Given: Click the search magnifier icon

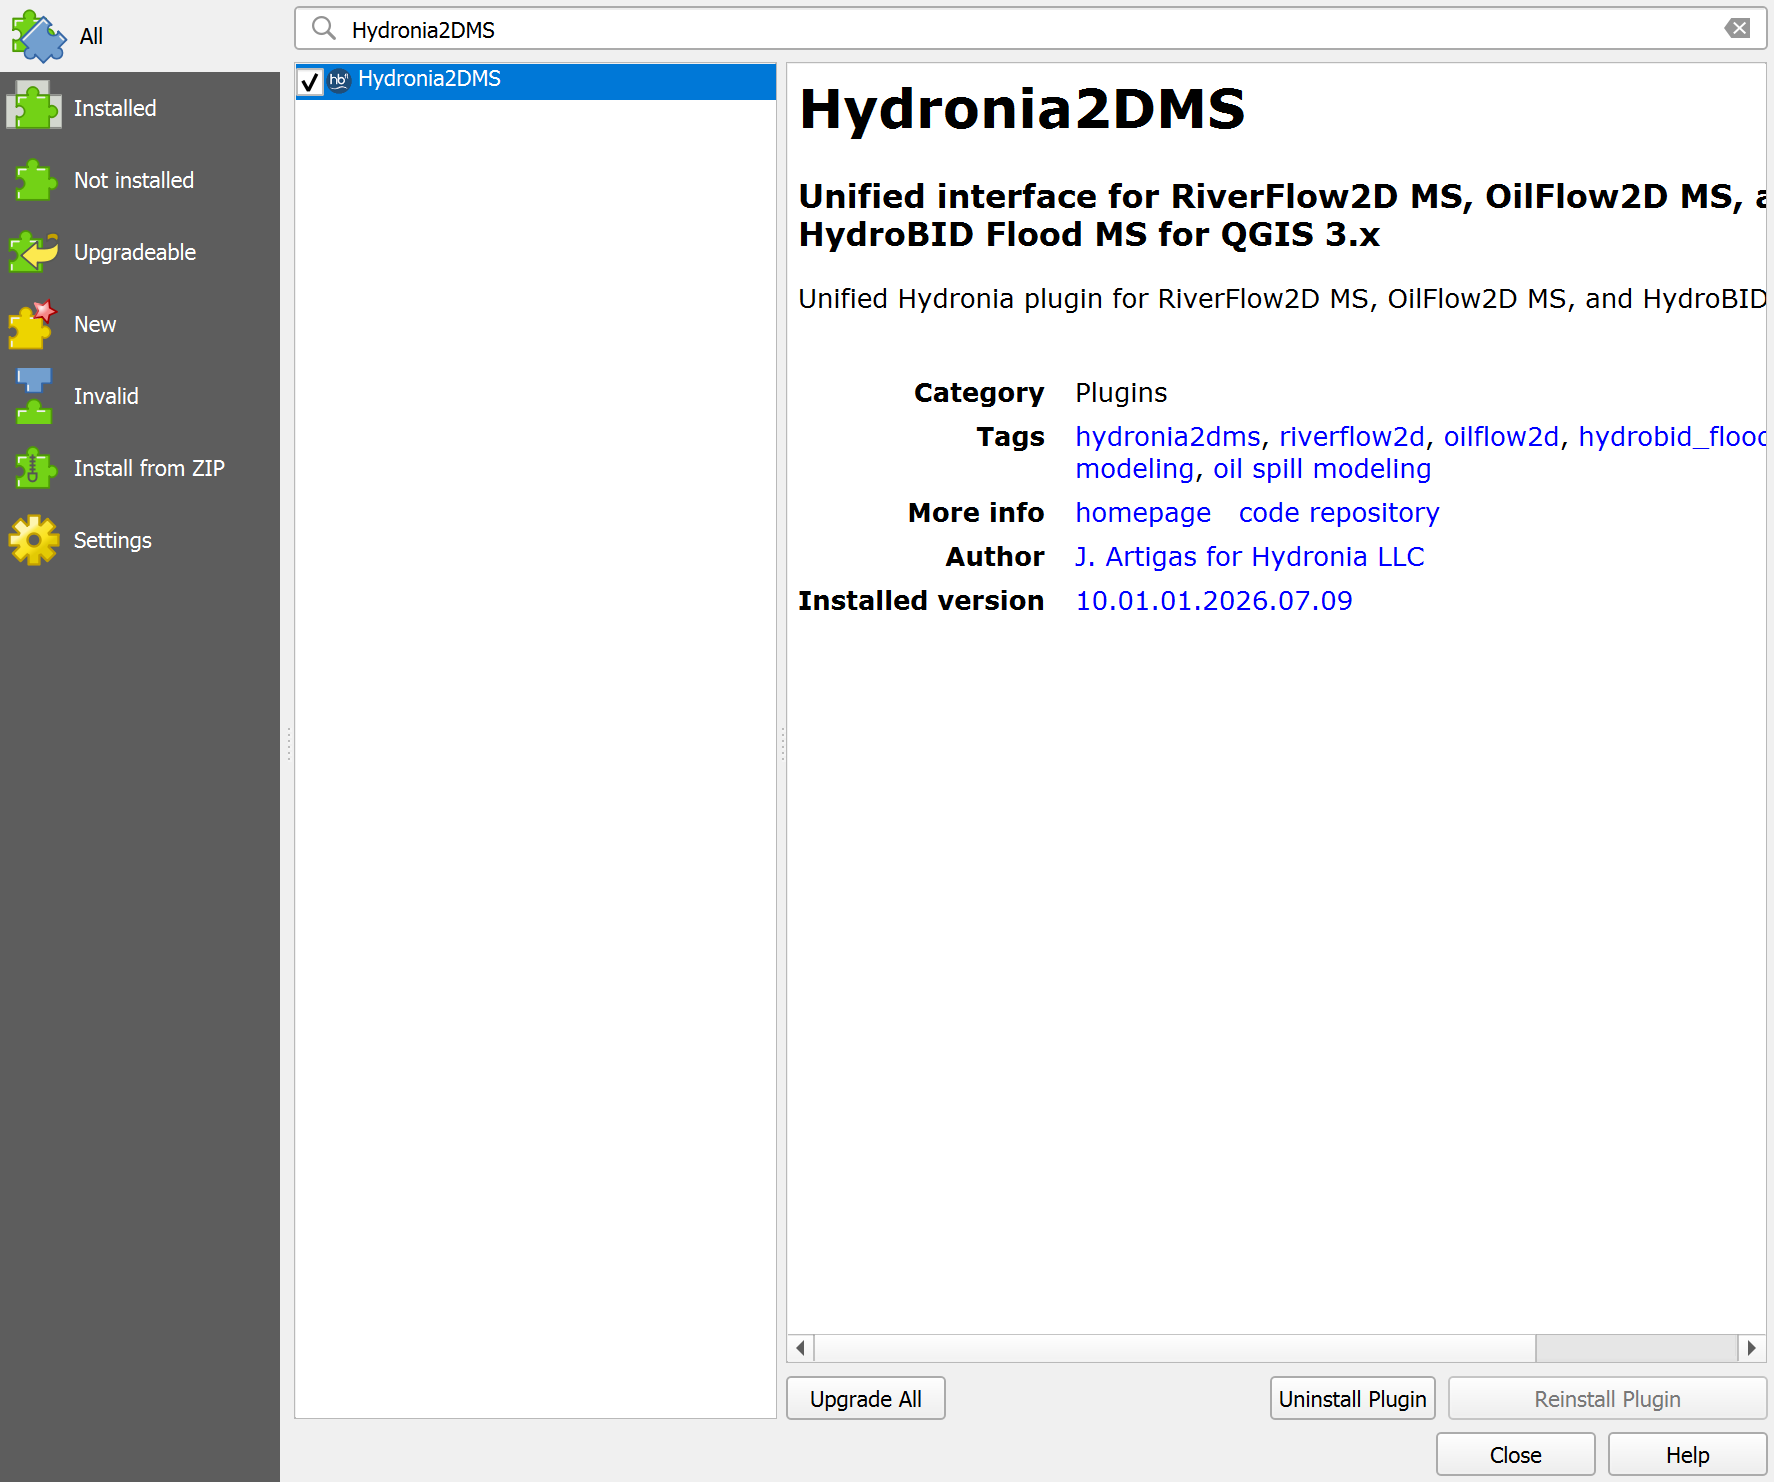Looking at the screenshot, I should click(x=324, y=28).
